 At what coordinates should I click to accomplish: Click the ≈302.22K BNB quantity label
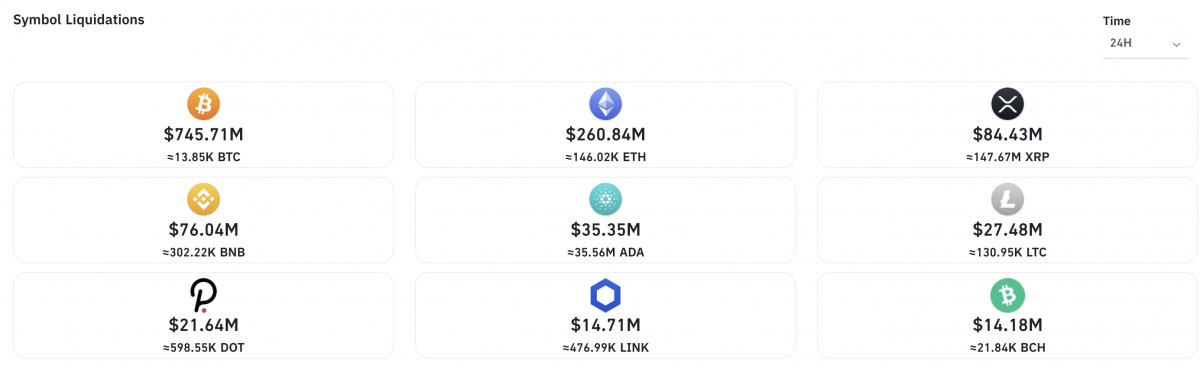[x=203, y=252]
